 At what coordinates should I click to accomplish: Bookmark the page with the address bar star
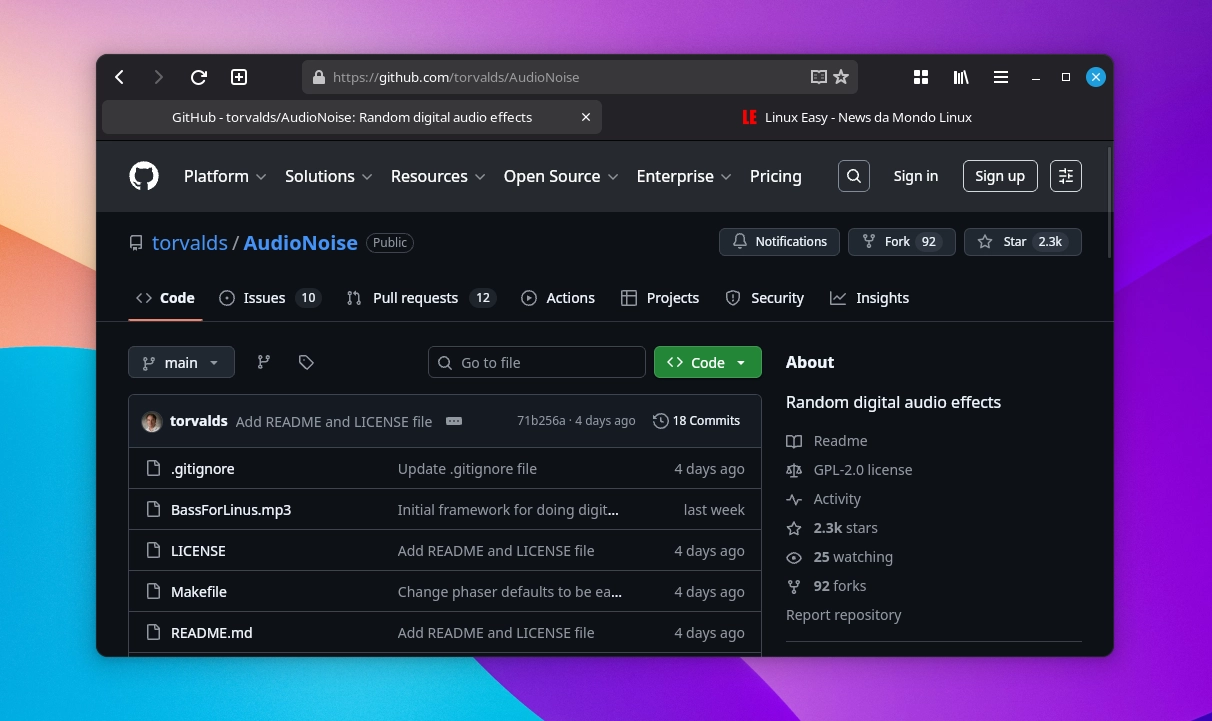pyautogui.click(x=840, y=76)
